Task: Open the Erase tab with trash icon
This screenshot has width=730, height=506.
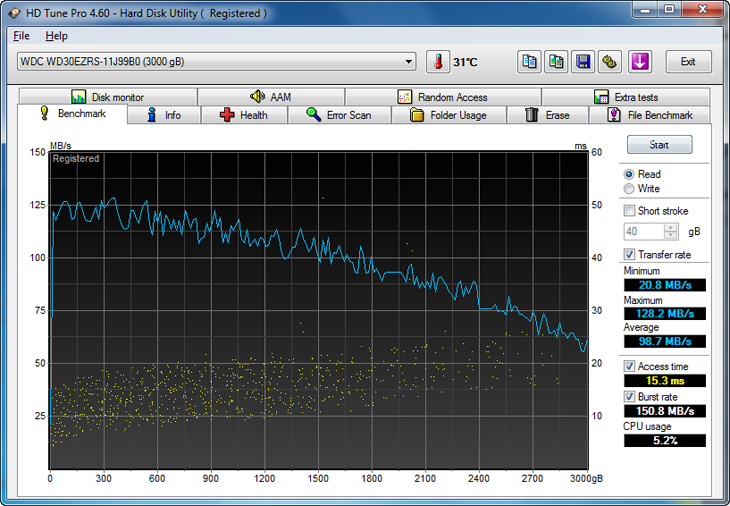Action: pos(548,115)
